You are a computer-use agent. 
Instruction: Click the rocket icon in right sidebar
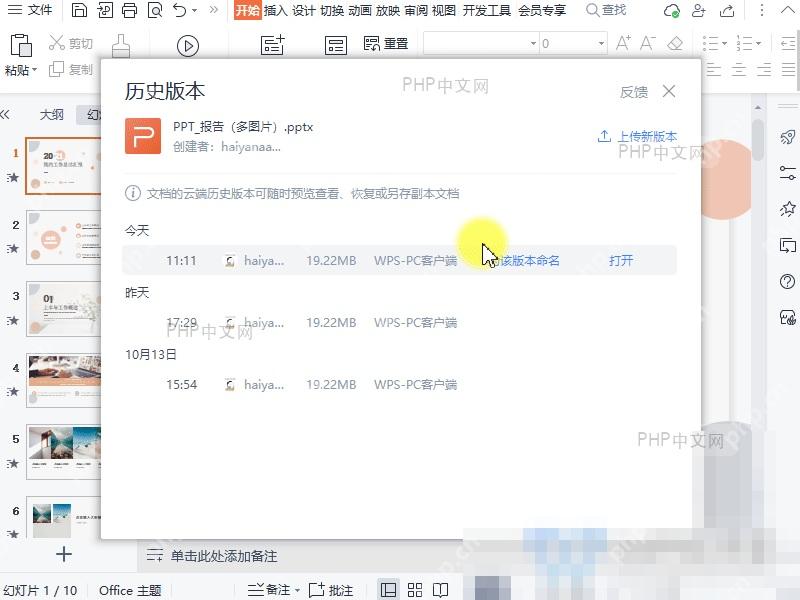pyautogui.click(x=787, y=137)
